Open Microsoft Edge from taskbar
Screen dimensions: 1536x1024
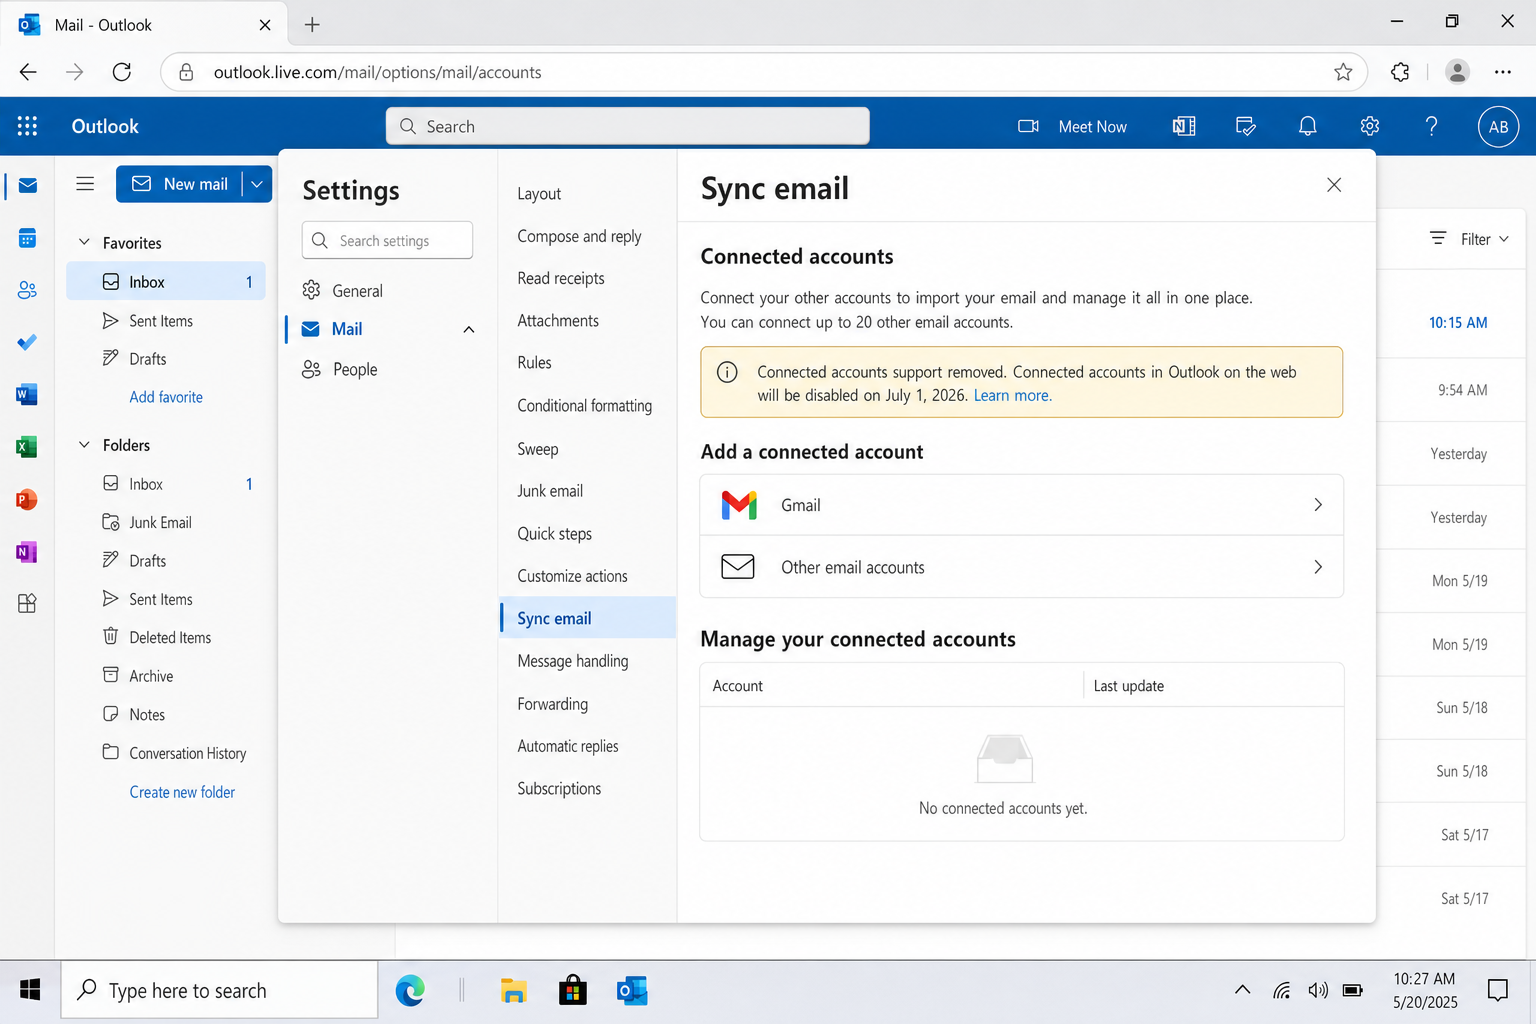pos(410,990)
